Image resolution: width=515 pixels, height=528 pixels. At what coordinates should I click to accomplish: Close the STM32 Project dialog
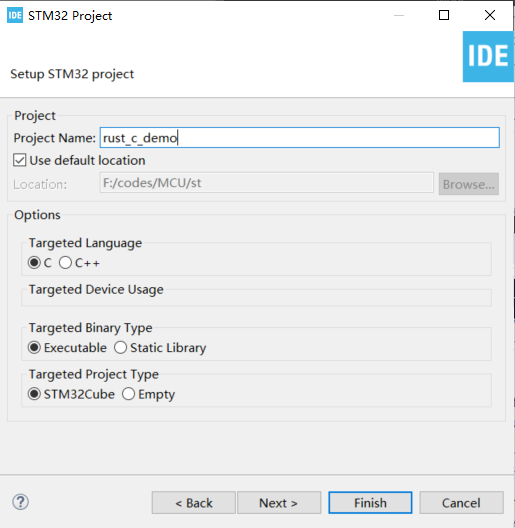(x=489, y=15)
